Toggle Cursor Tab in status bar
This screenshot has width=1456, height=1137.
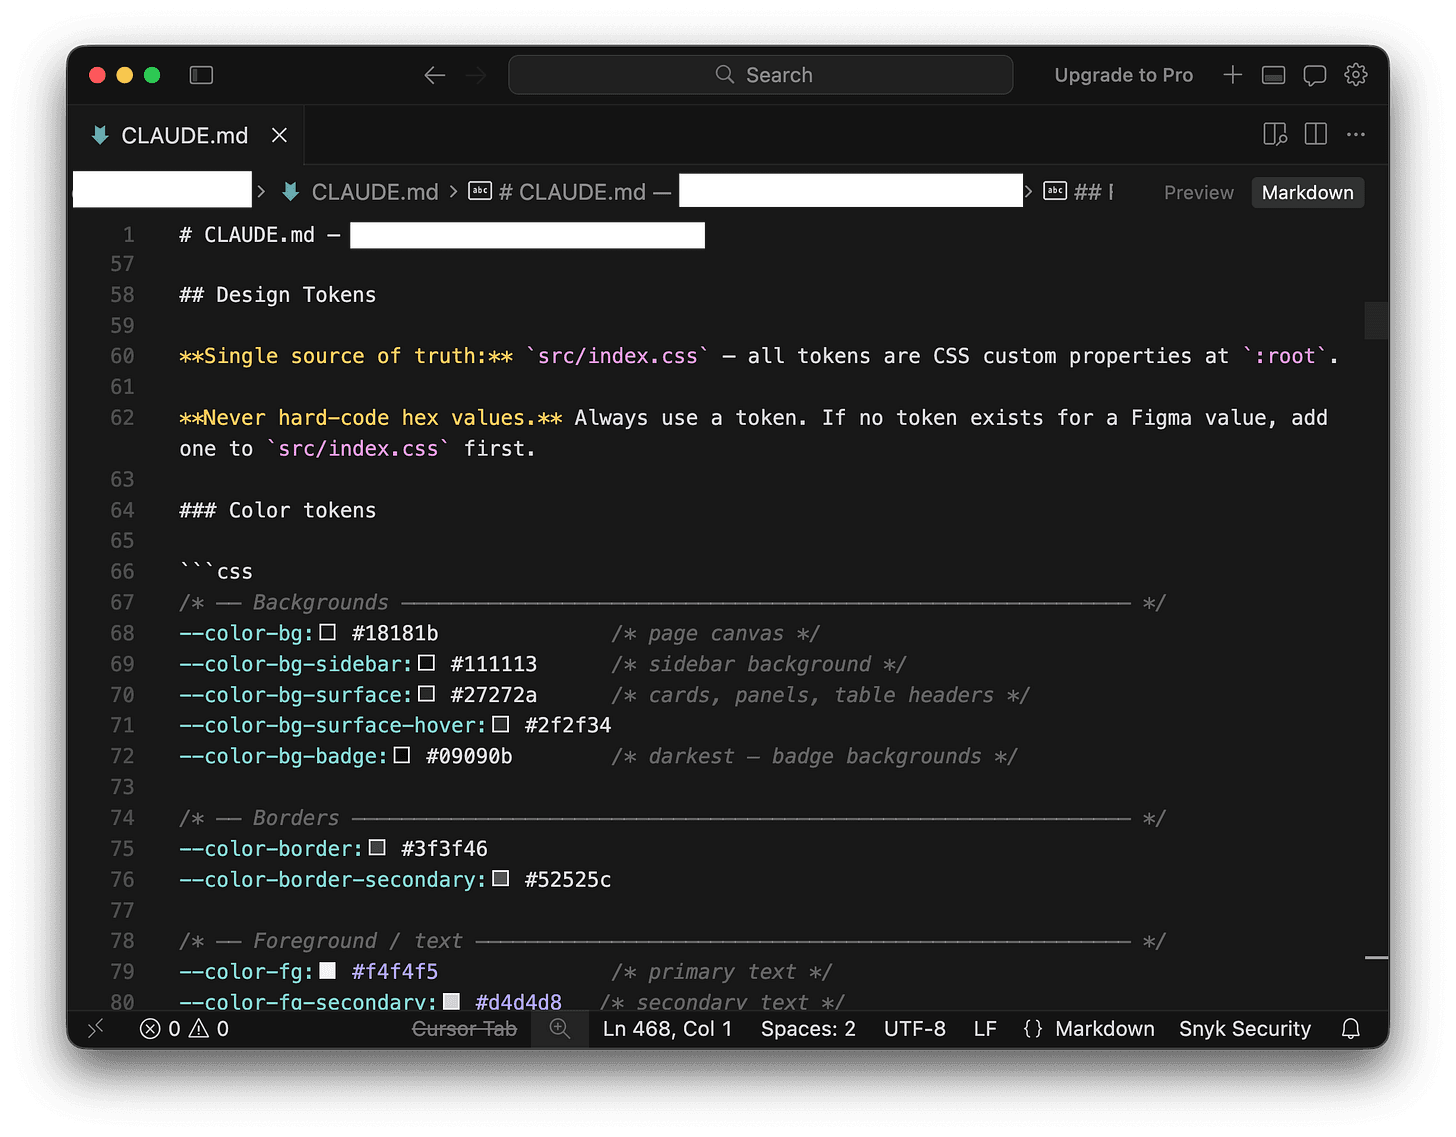pos(464,1028)
